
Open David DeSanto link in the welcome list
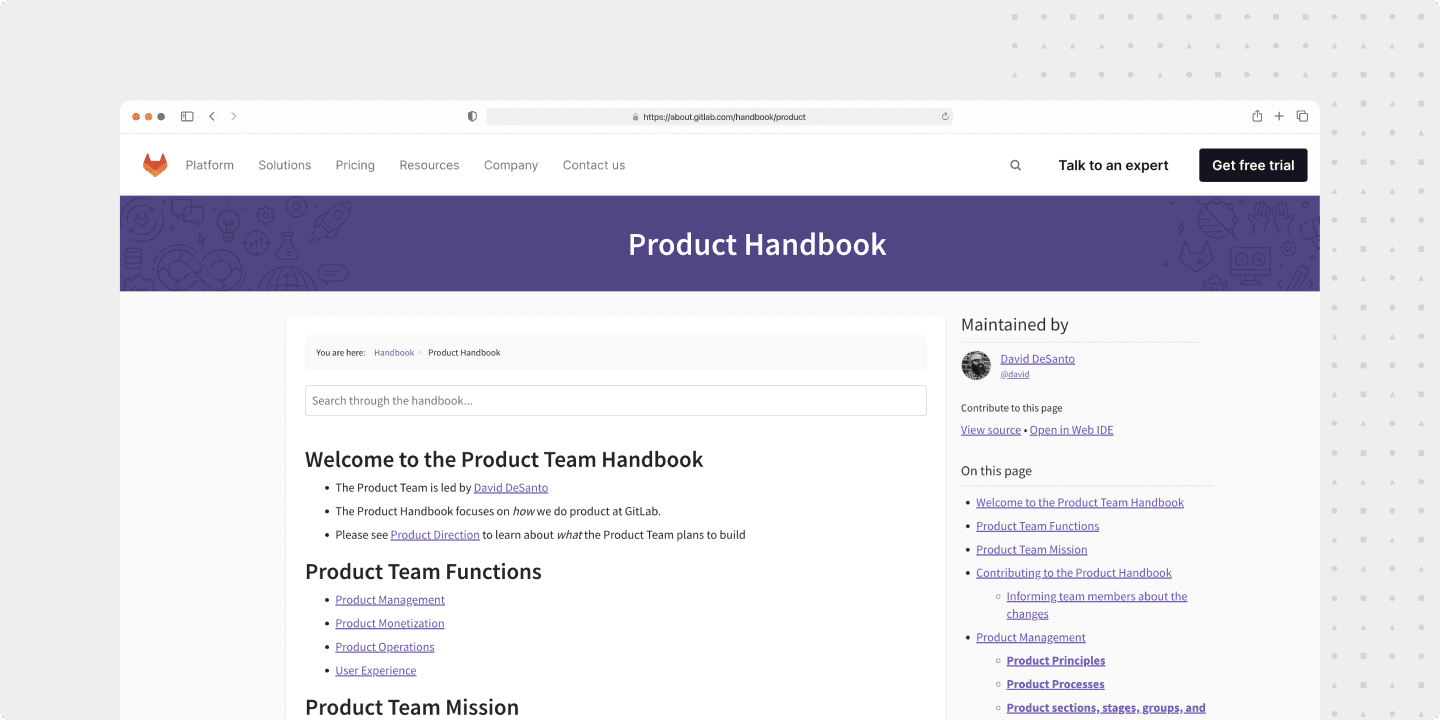511,488
